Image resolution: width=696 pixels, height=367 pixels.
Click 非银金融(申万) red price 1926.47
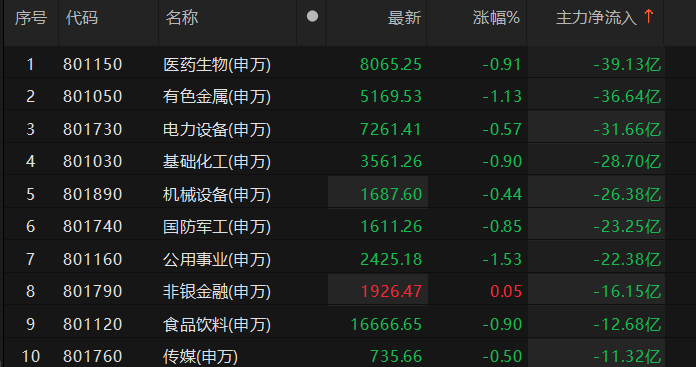(391, 291)
